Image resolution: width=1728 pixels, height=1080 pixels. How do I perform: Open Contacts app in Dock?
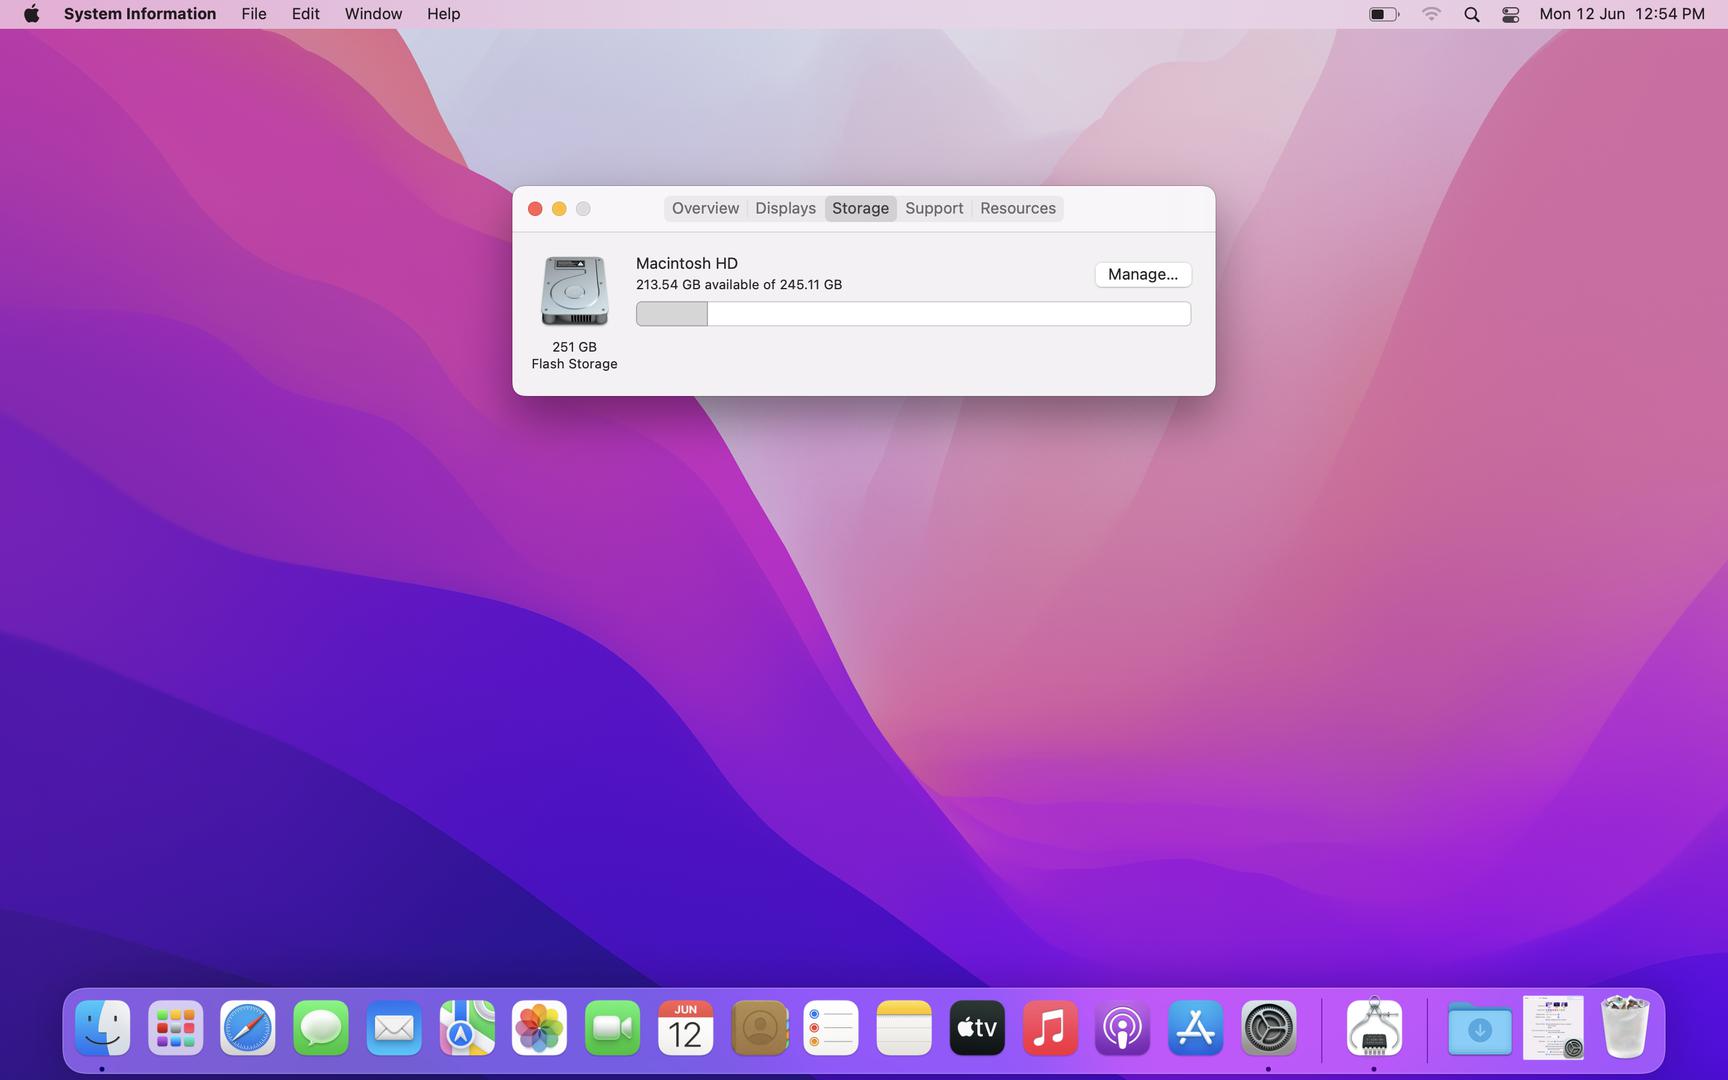click(x=759, y=1028)
